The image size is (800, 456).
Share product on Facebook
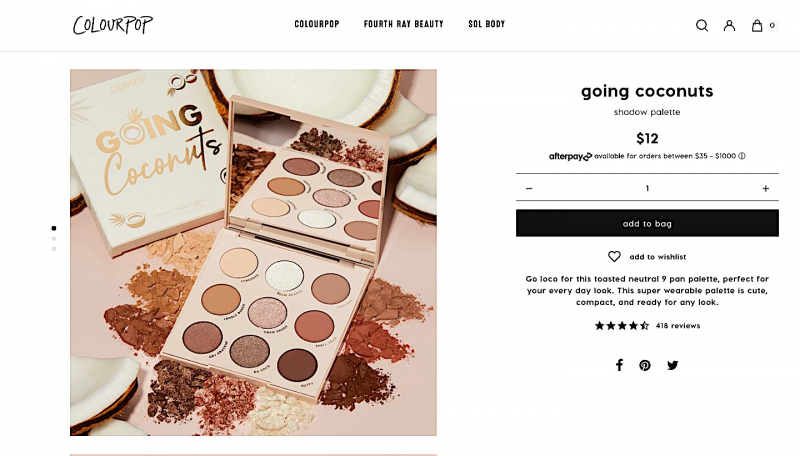tap(619, 365)
